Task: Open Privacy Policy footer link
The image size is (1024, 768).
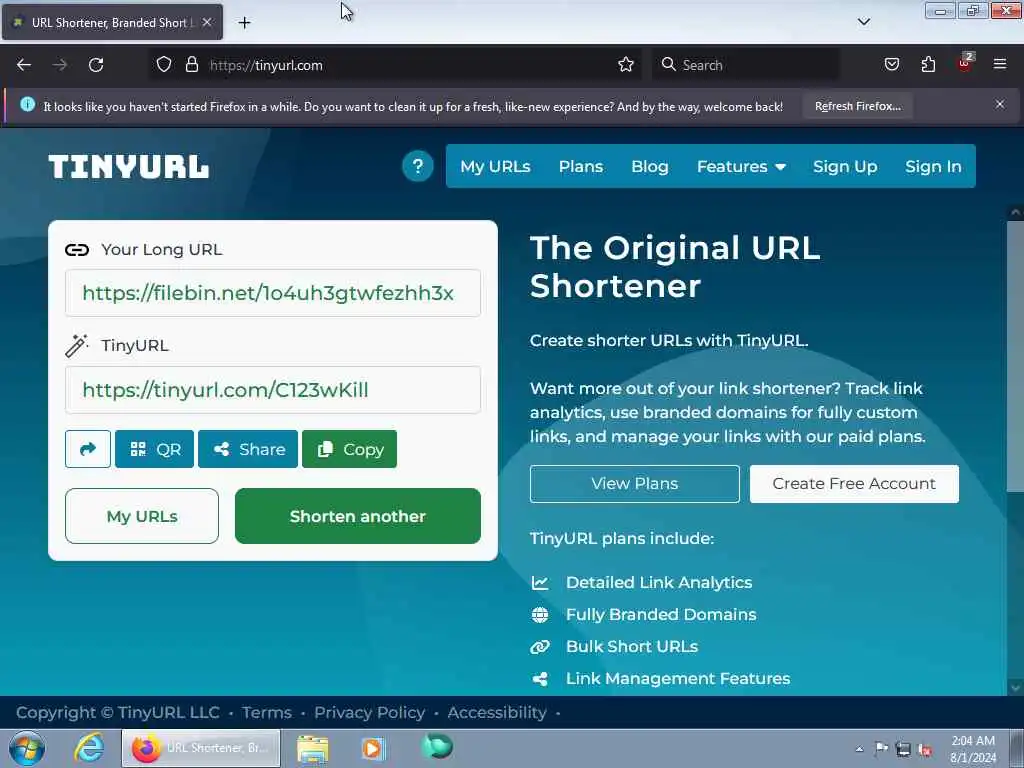Action: (x=370, y=712)
